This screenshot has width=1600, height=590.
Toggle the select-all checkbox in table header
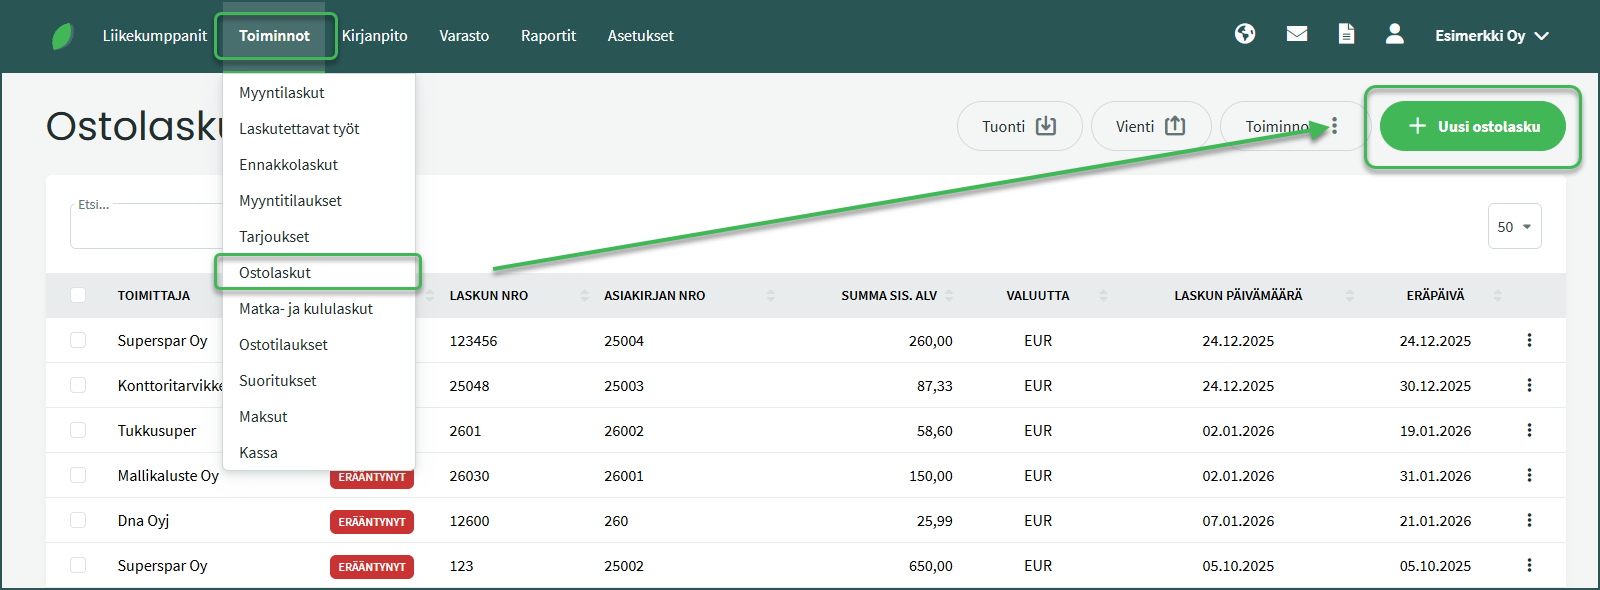point(78,295)
